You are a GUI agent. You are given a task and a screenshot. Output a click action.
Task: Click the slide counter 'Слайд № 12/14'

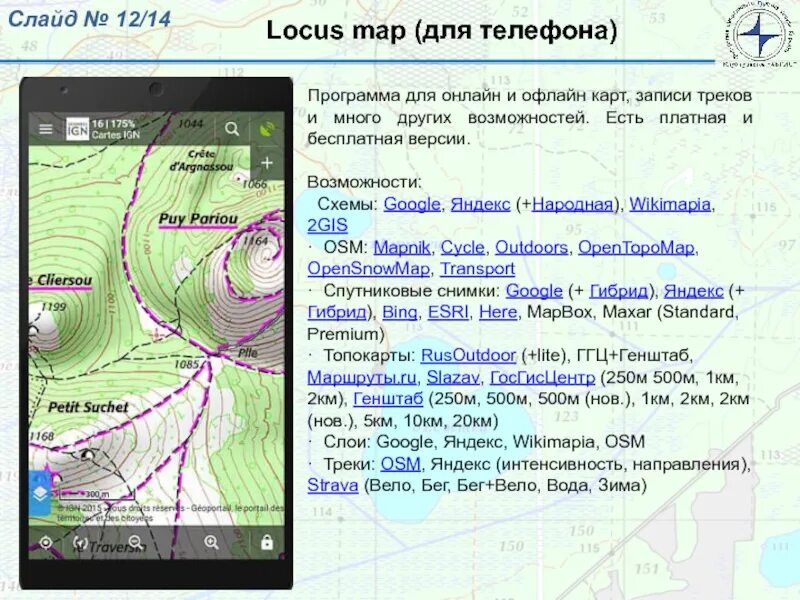pyautogui.click(x=90, y=19)
